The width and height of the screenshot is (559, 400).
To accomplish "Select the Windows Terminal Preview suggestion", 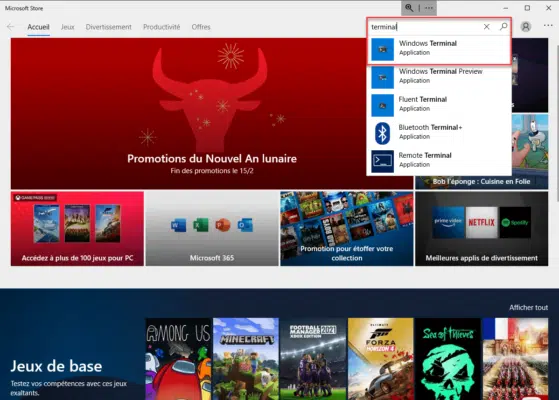I will [x=439, y=77].
